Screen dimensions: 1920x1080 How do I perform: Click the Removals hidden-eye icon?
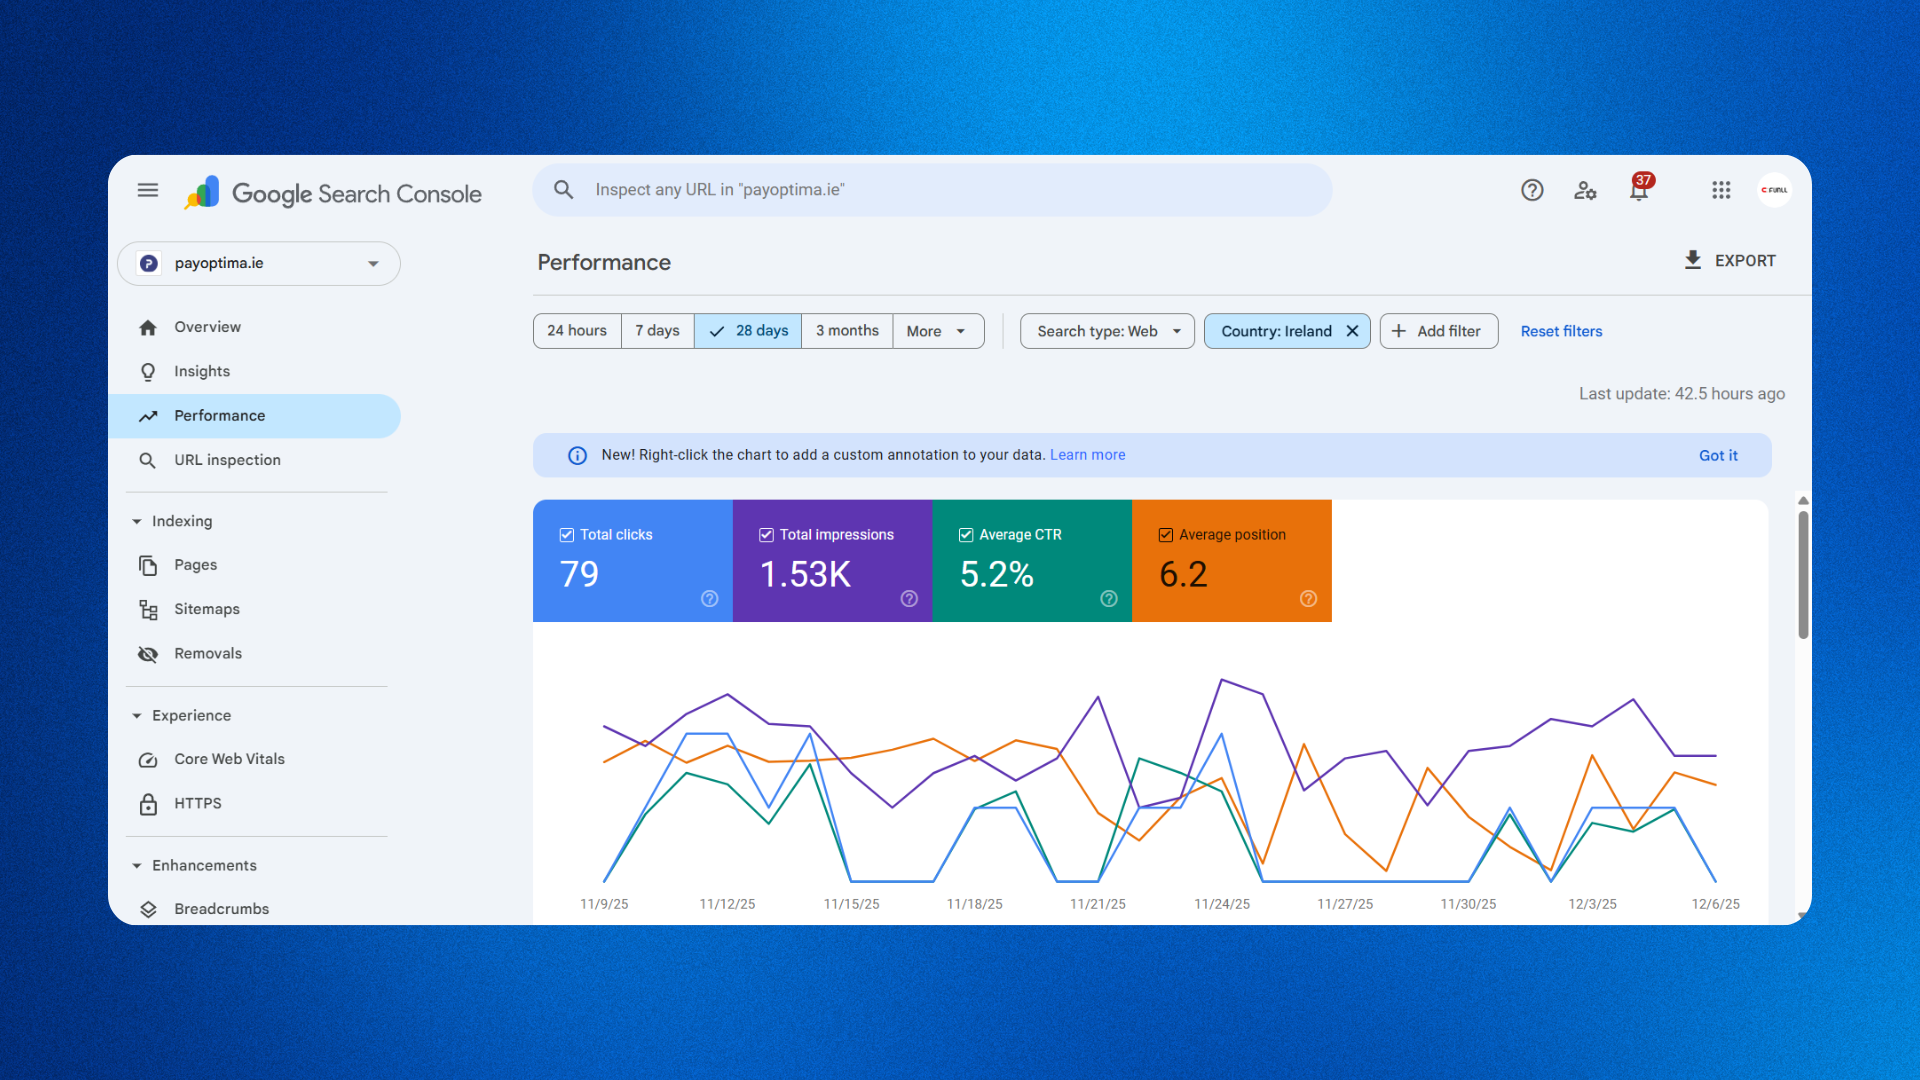(148, 654)
